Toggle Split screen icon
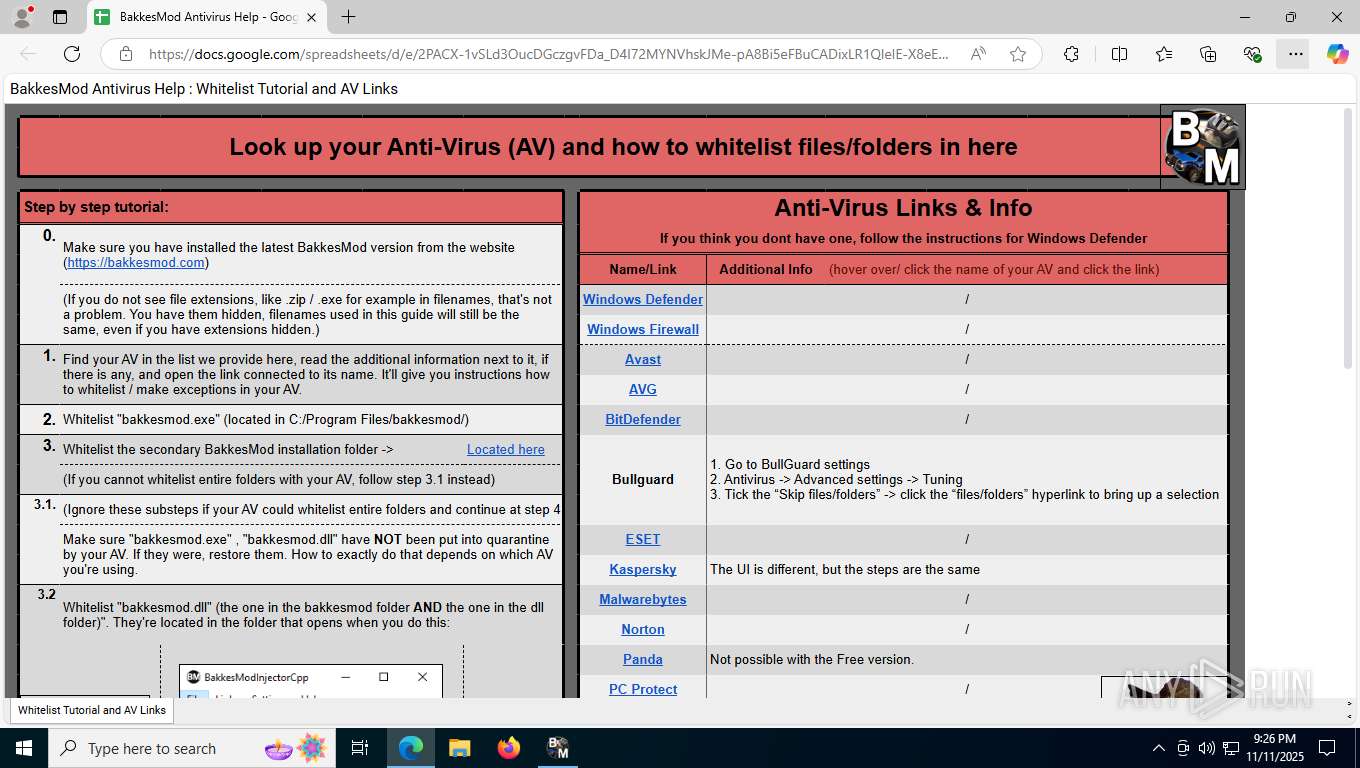This screenshot has width=1360, height=768. [1120, 54]
